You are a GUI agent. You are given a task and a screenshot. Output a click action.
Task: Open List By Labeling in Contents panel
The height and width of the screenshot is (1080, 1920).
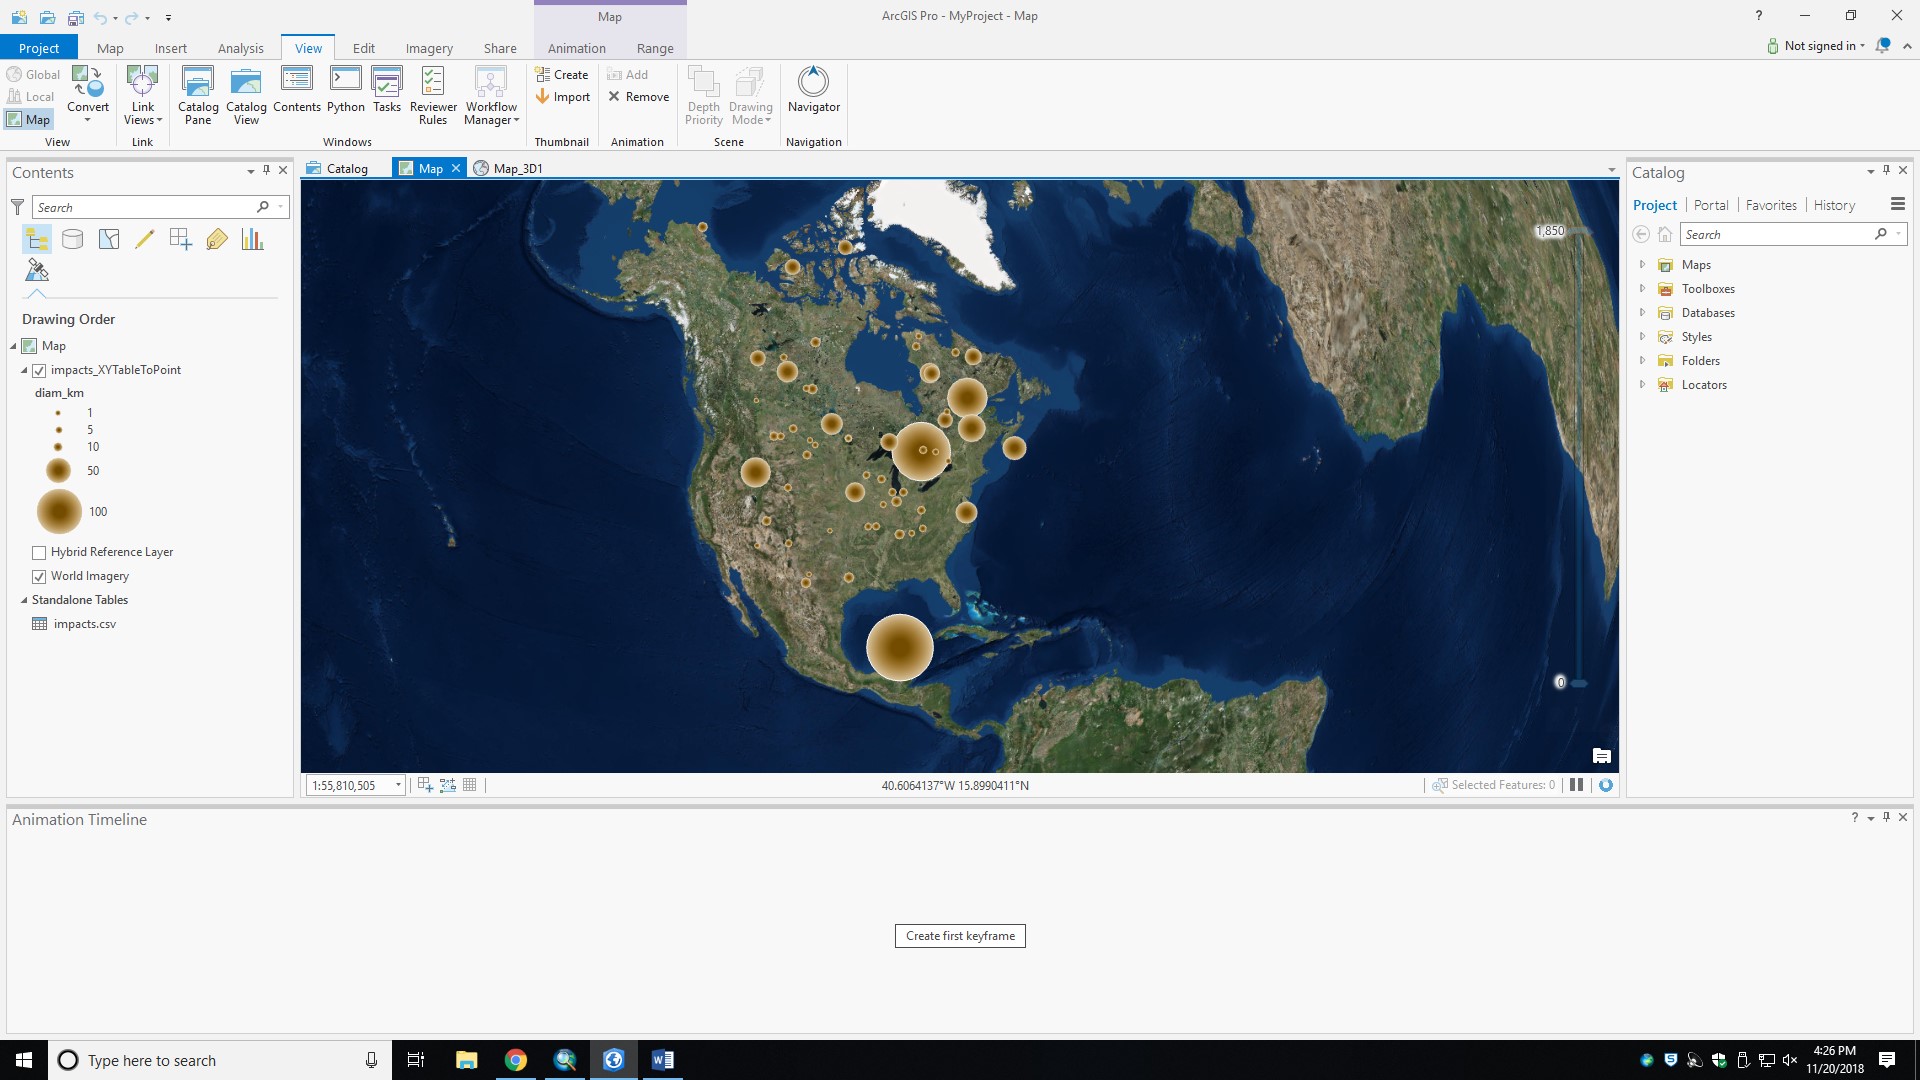(x=217, y=239)
